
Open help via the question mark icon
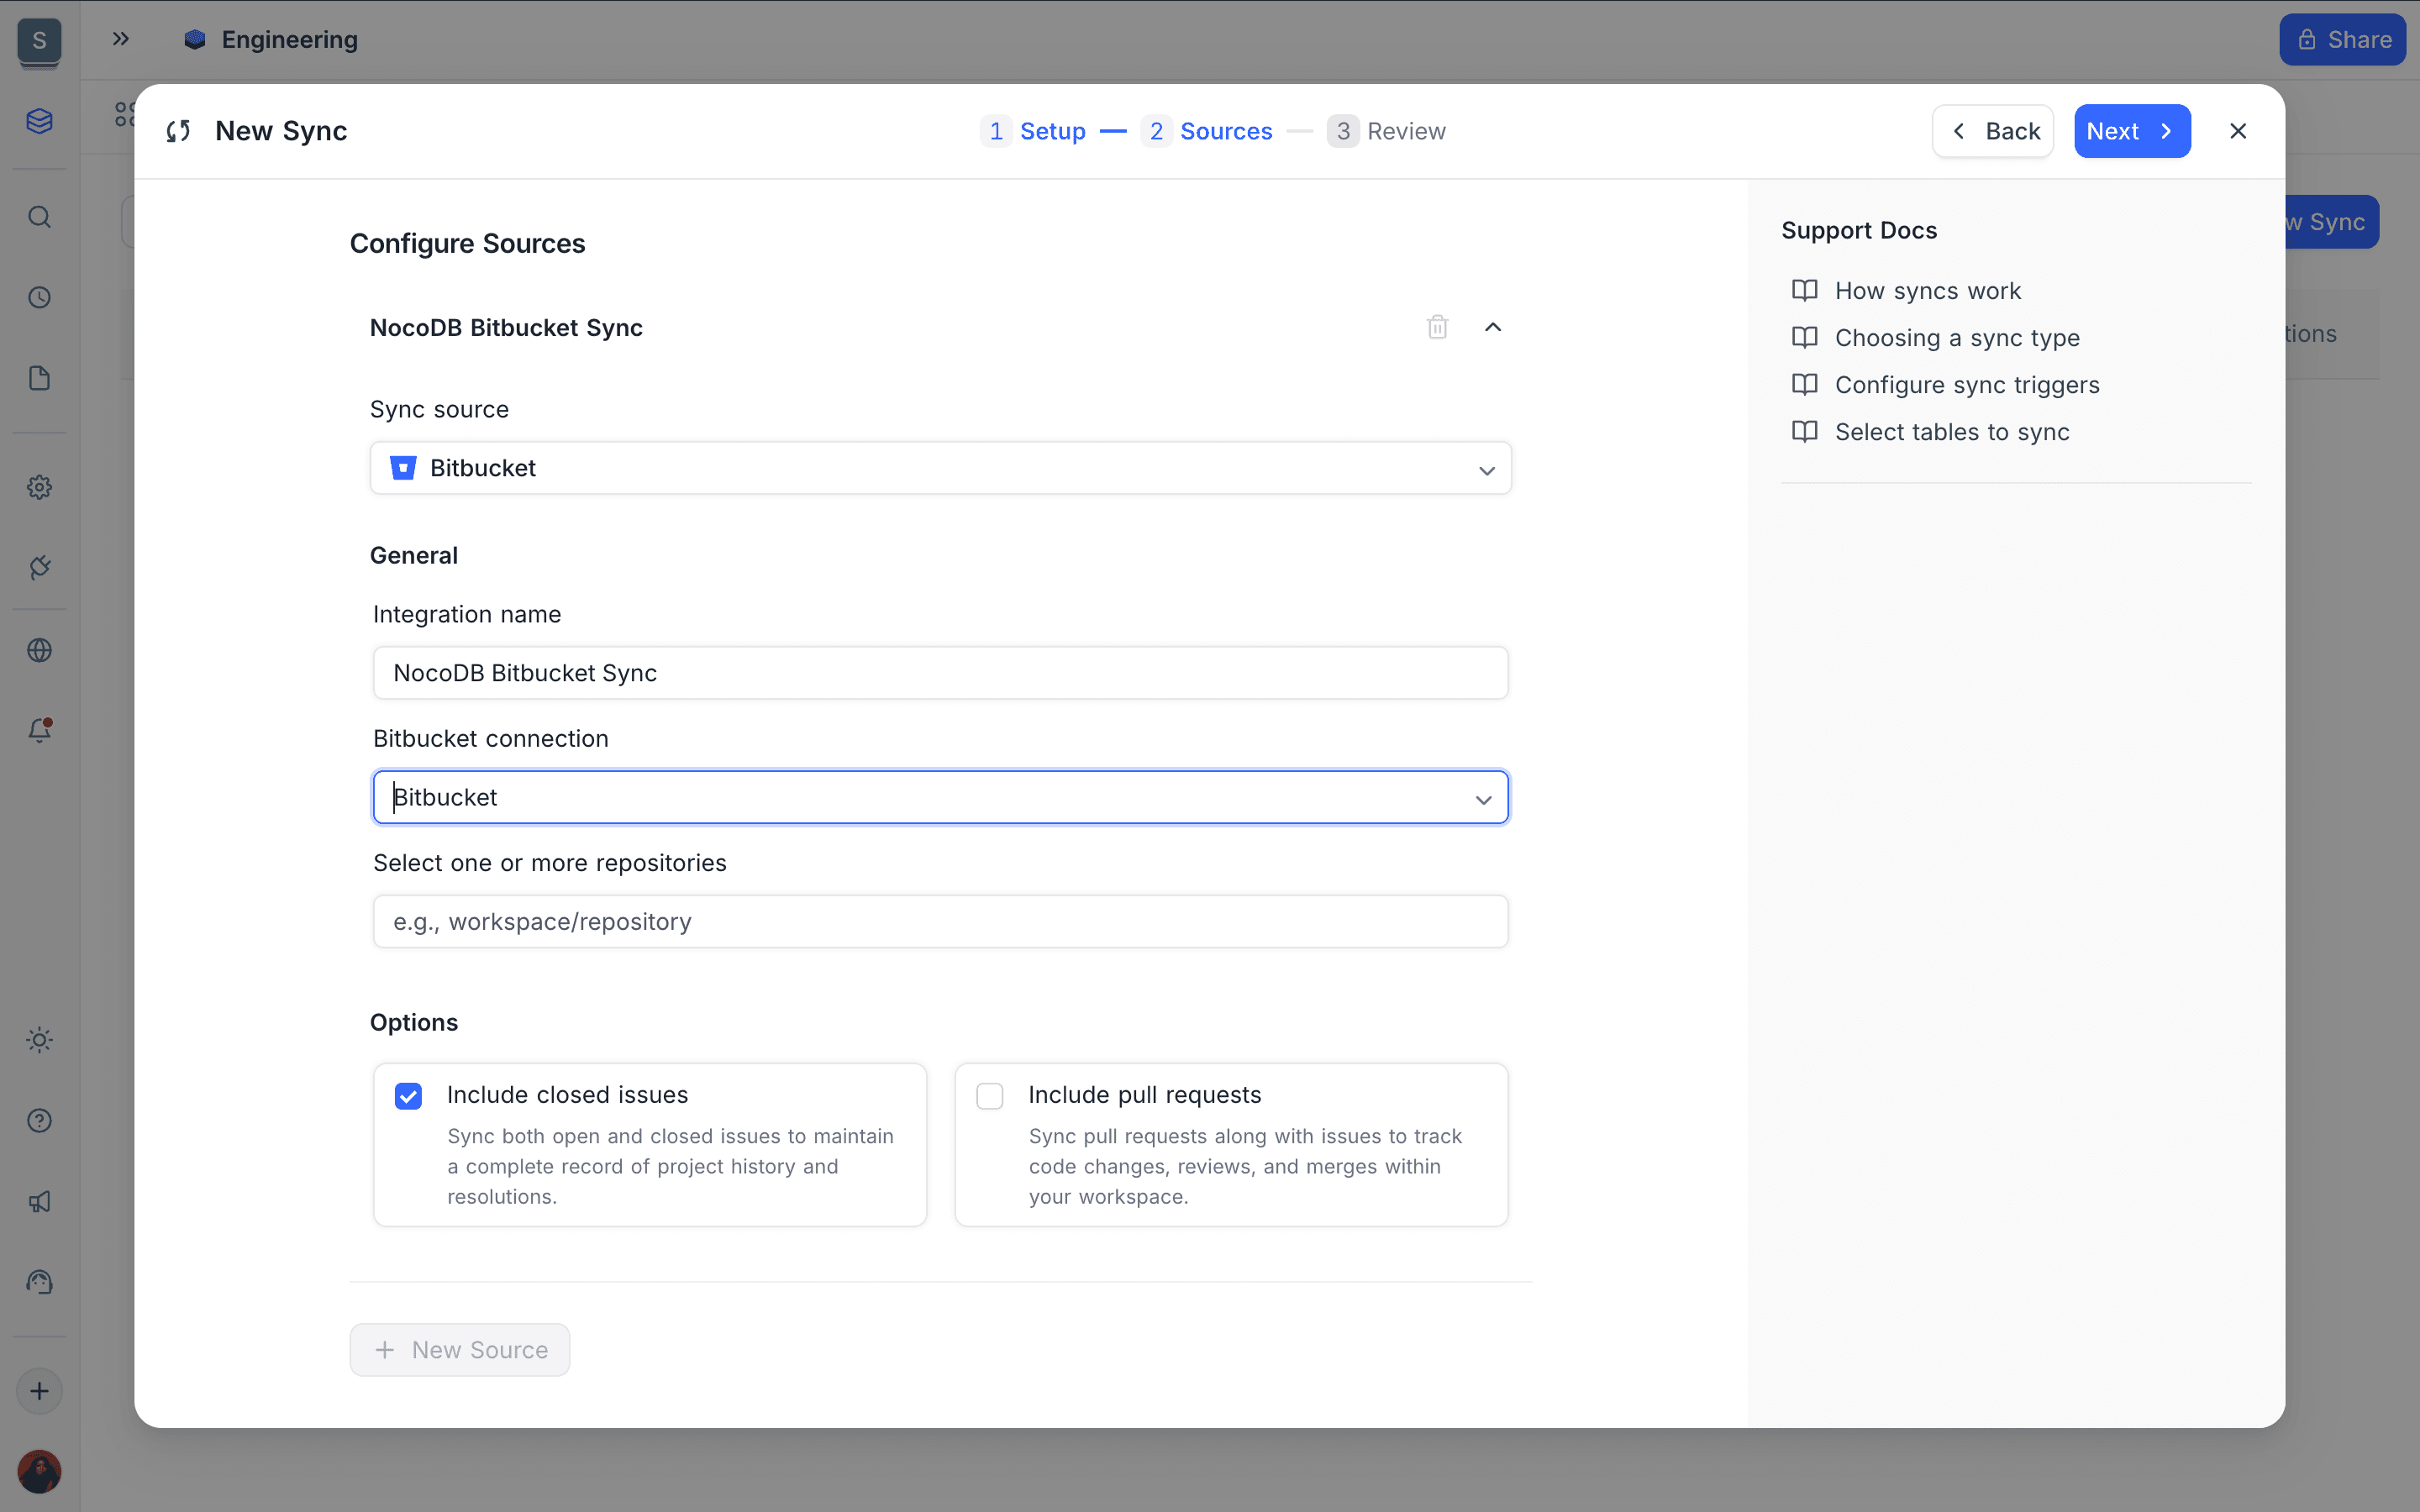point(40,1120)
